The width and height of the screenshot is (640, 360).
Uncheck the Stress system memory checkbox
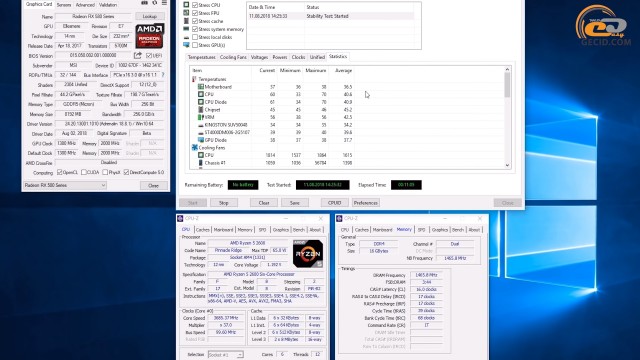pos(195,29)
